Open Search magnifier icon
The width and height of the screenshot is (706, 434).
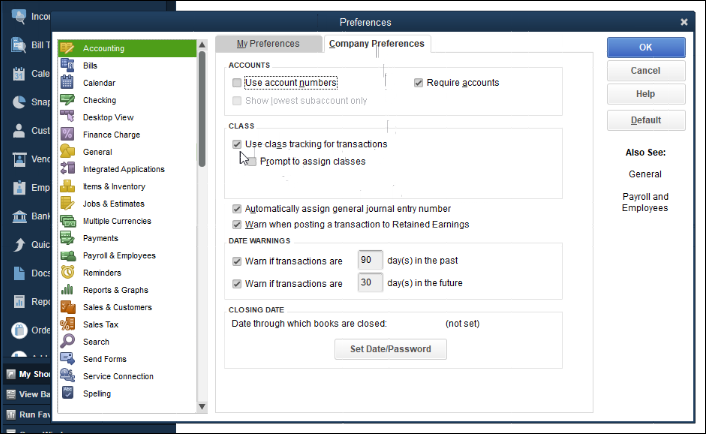[x=68, y=341]
